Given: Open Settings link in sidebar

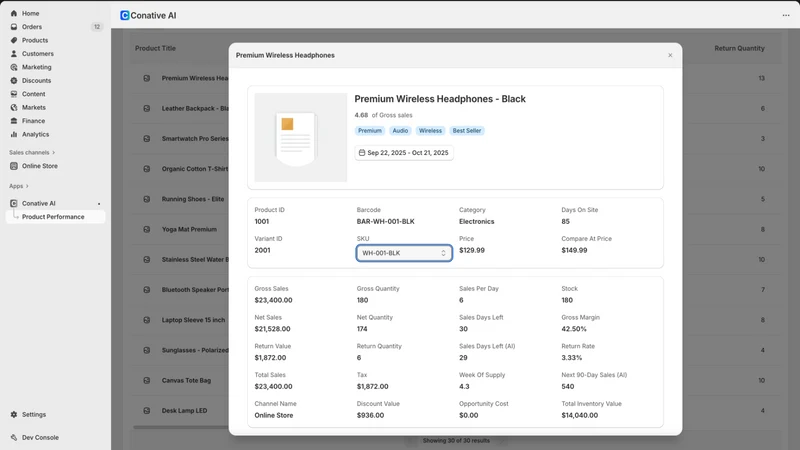Looking at the screenshot, I should click(34, 414).
